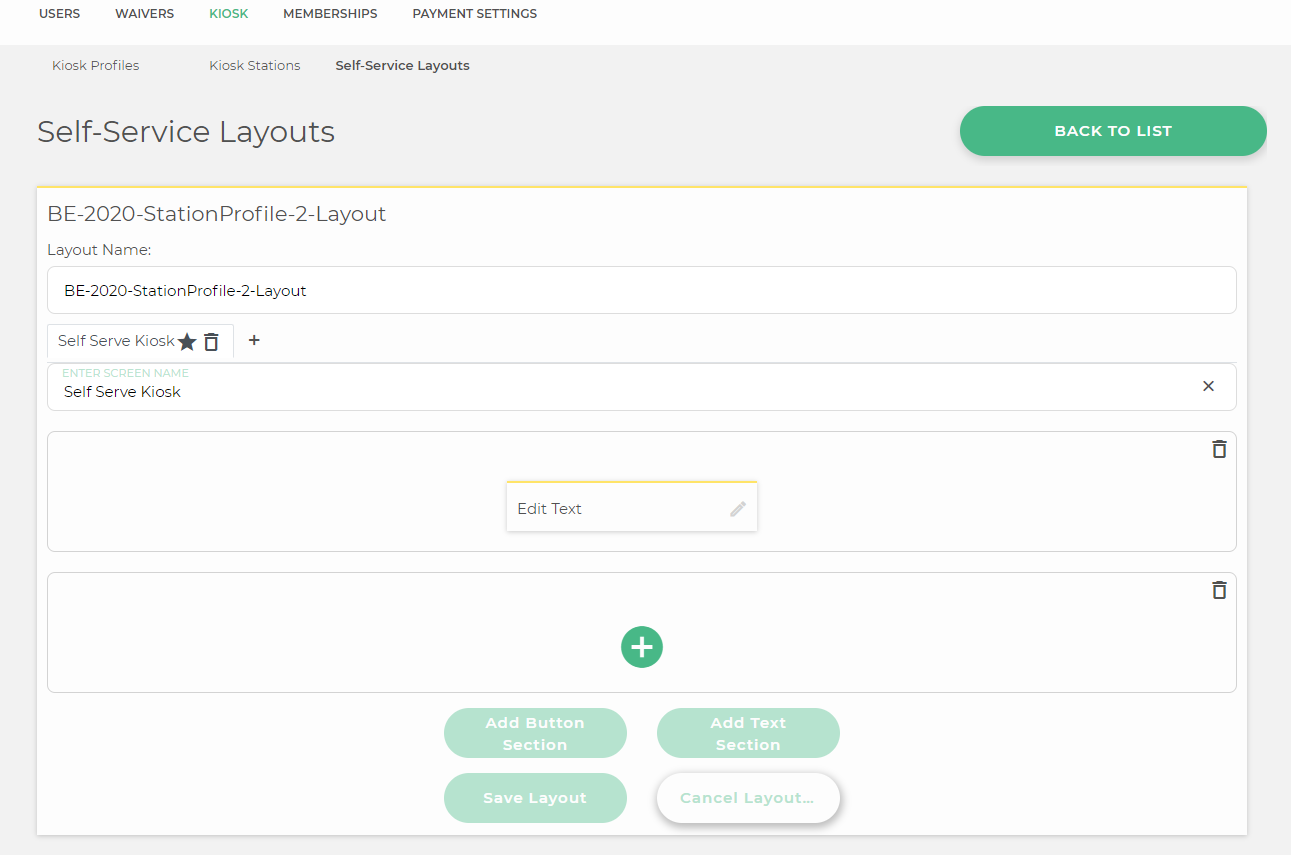Switch to Kiosk Profiles tab

point(96,65)
